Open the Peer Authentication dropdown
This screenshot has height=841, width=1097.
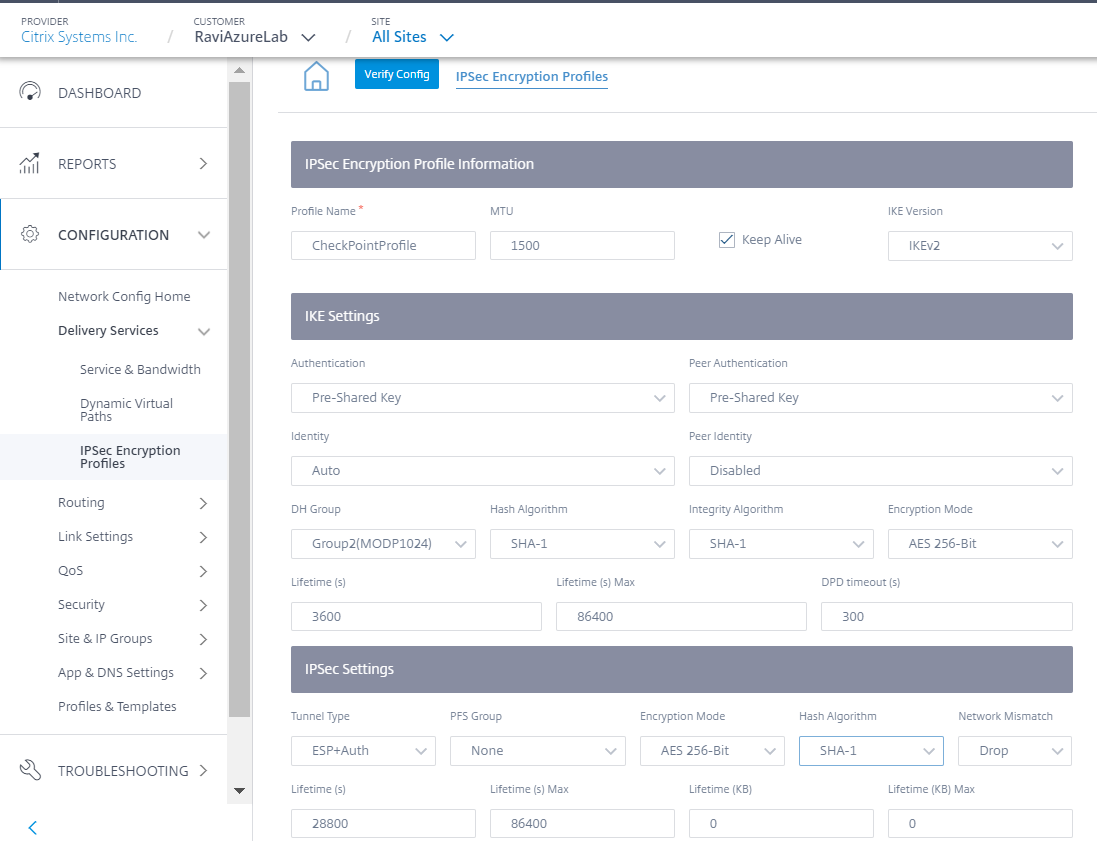coord(881,397)
